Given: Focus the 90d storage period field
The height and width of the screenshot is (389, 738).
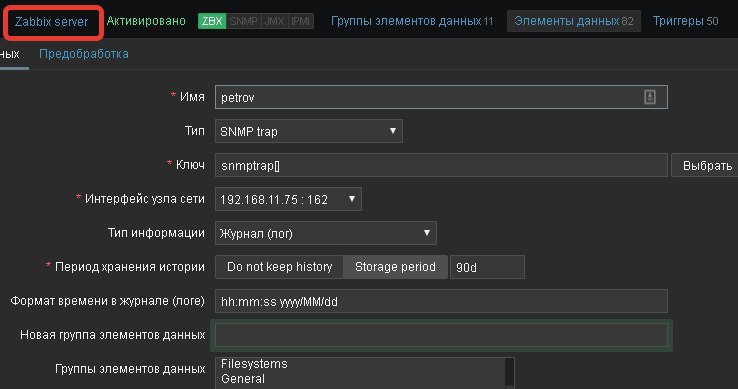Looking at the screenshot, I should (x=487, y=267).
